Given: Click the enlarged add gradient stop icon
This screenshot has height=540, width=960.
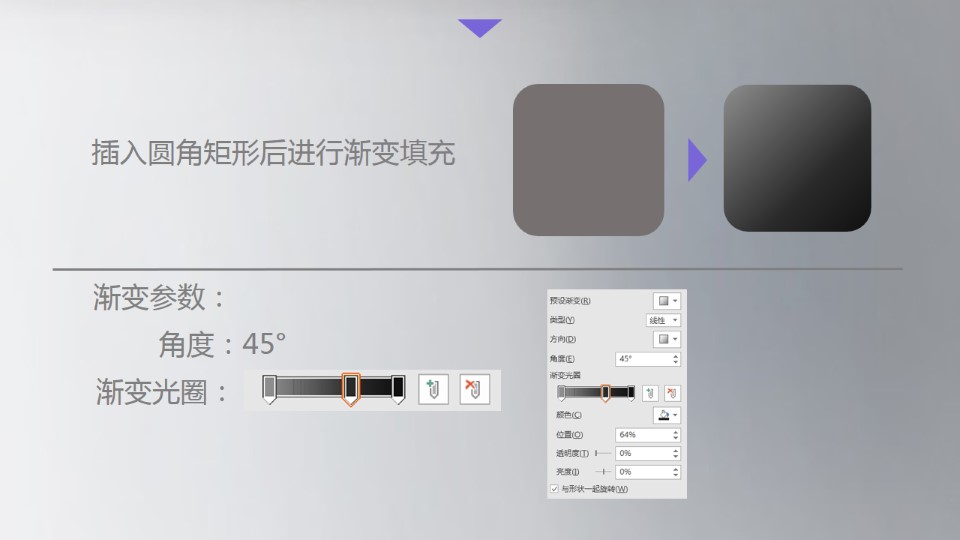Looking at the screenshot, I should tap(433, 389).
